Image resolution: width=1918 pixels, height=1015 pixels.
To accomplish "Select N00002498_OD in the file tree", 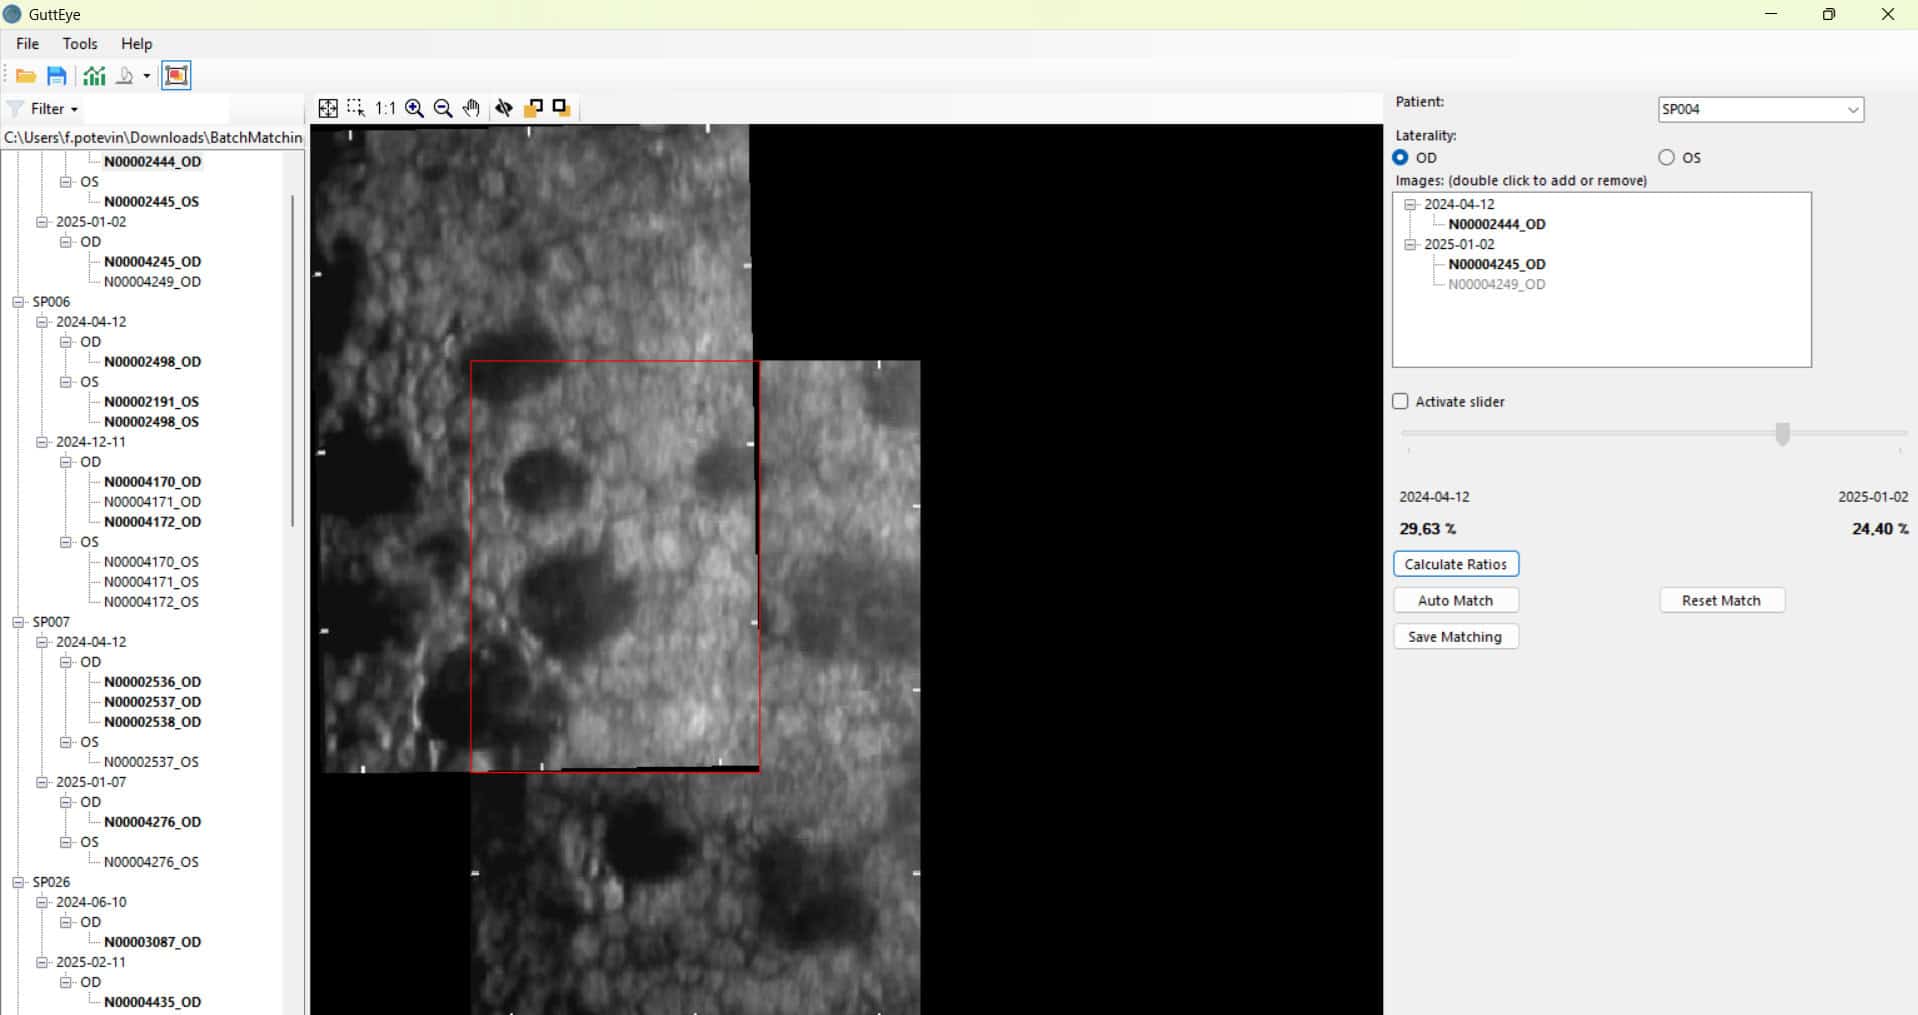I will click(x=153, y=361).
